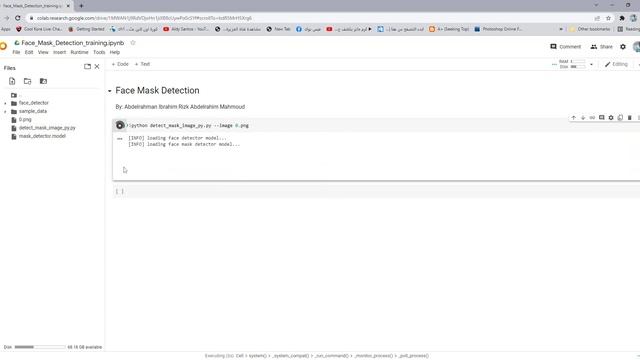This screenshot has height=360, width=640.
Task: Click the Share button
Action: pos(601,47)
